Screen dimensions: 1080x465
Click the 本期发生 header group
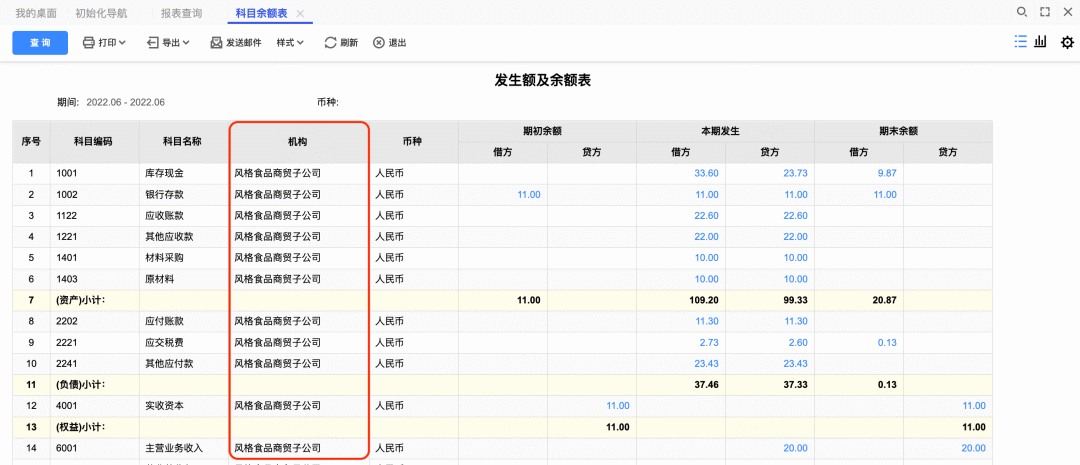coord(725,130)
